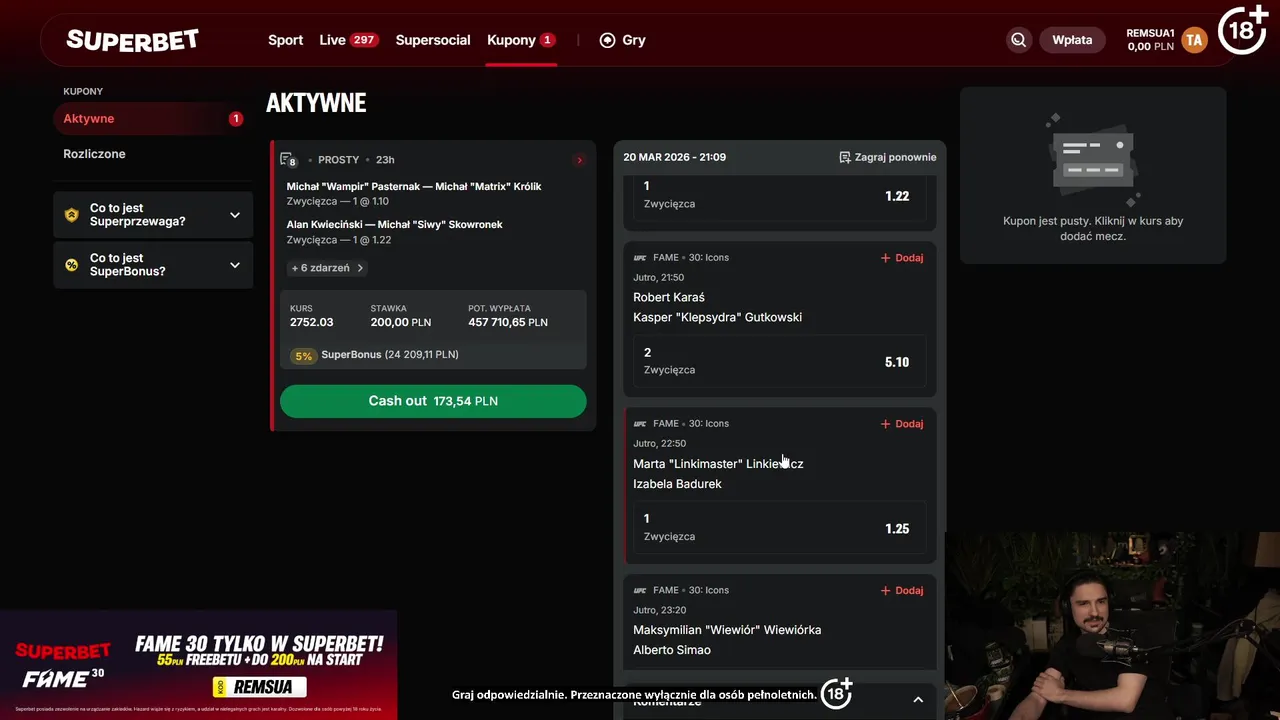The width and height of the screenshot is (1280, 720).
Task: Click the potential payout 457 710,65 PLN
Action: [508, 322]
